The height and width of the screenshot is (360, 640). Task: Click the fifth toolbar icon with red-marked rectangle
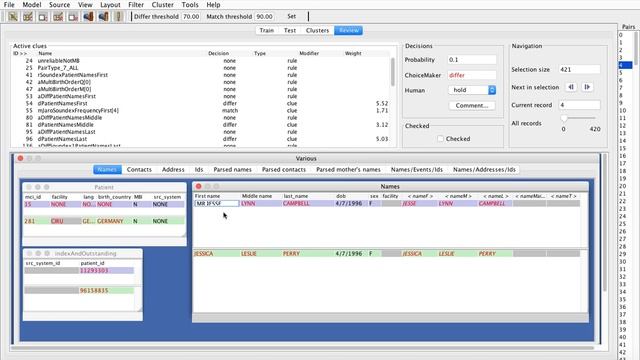pyautogui.click(x=73, y=17)
